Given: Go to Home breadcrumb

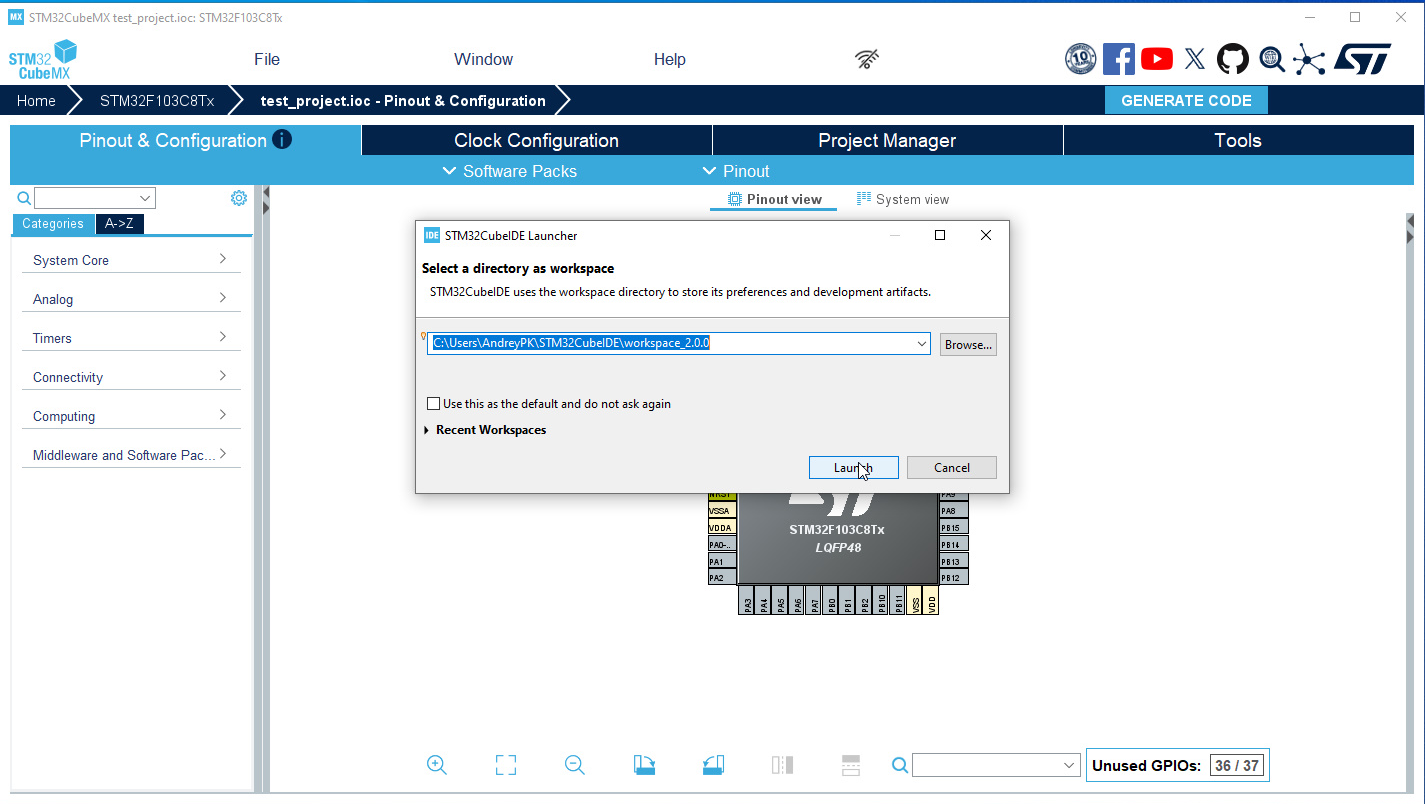Looking at the screenshot, I should [x=36, y=100].
